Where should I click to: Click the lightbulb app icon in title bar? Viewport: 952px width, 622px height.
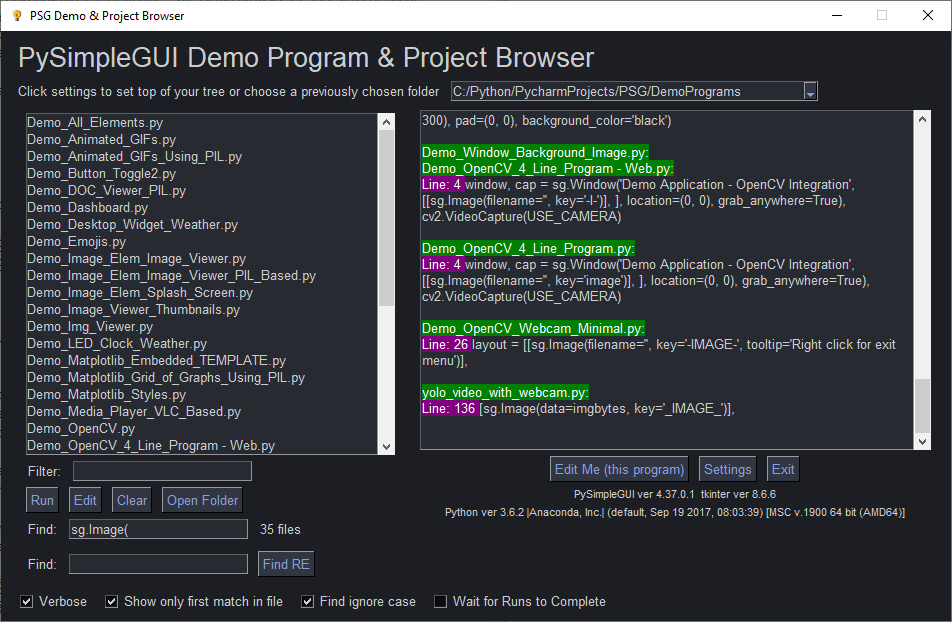pos(16,15)
